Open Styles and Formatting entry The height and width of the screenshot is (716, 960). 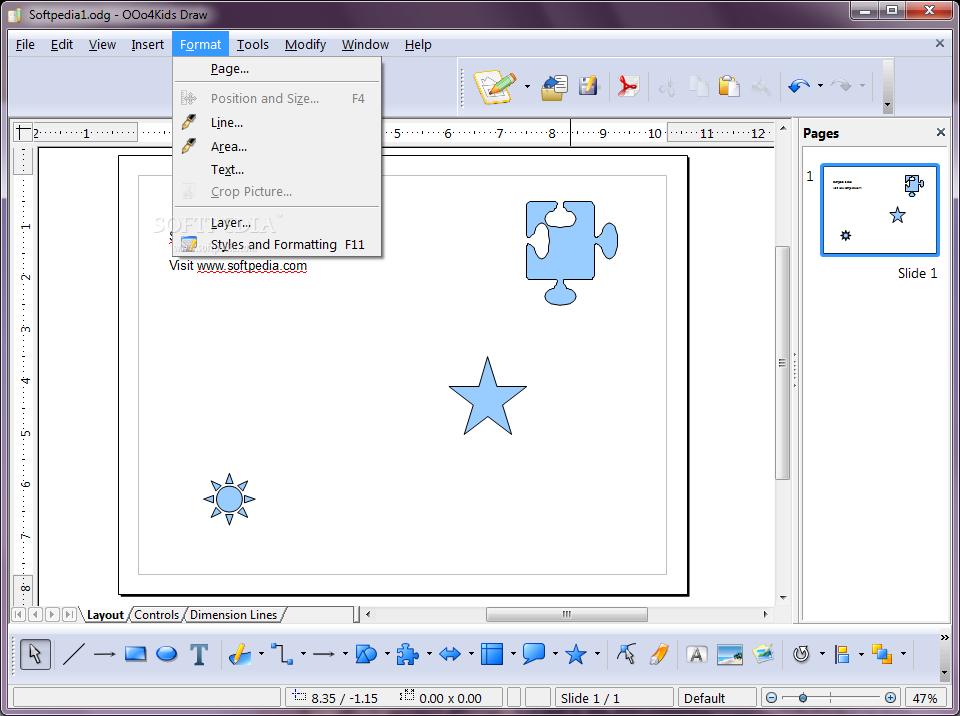(x=277, y=244)
